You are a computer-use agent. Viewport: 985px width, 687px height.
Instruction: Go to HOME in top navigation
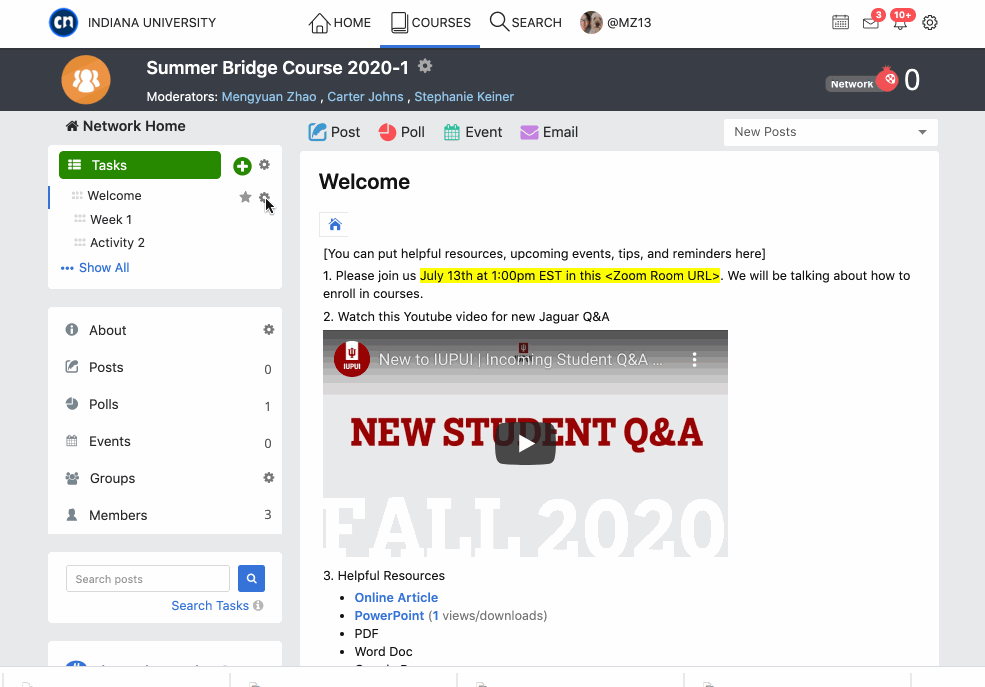click(x=339, y=23)
